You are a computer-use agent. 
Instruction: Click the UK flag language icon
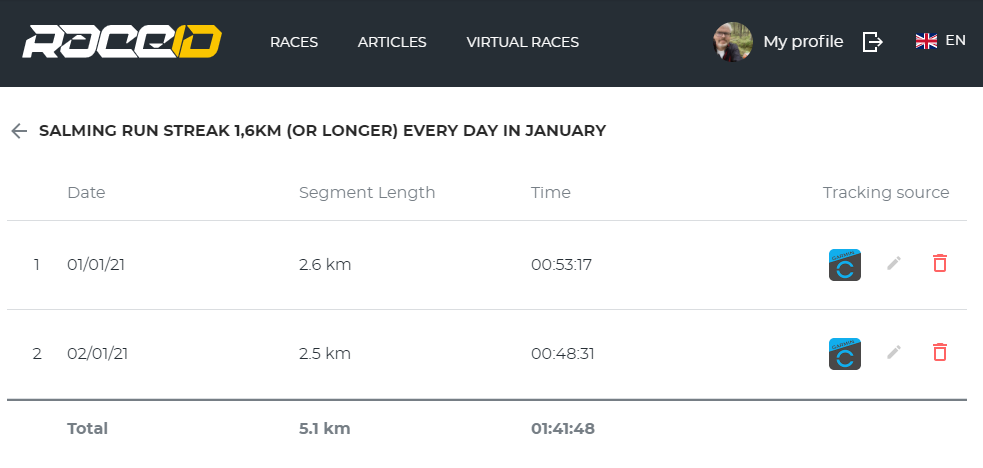click(x=926, y=41)
